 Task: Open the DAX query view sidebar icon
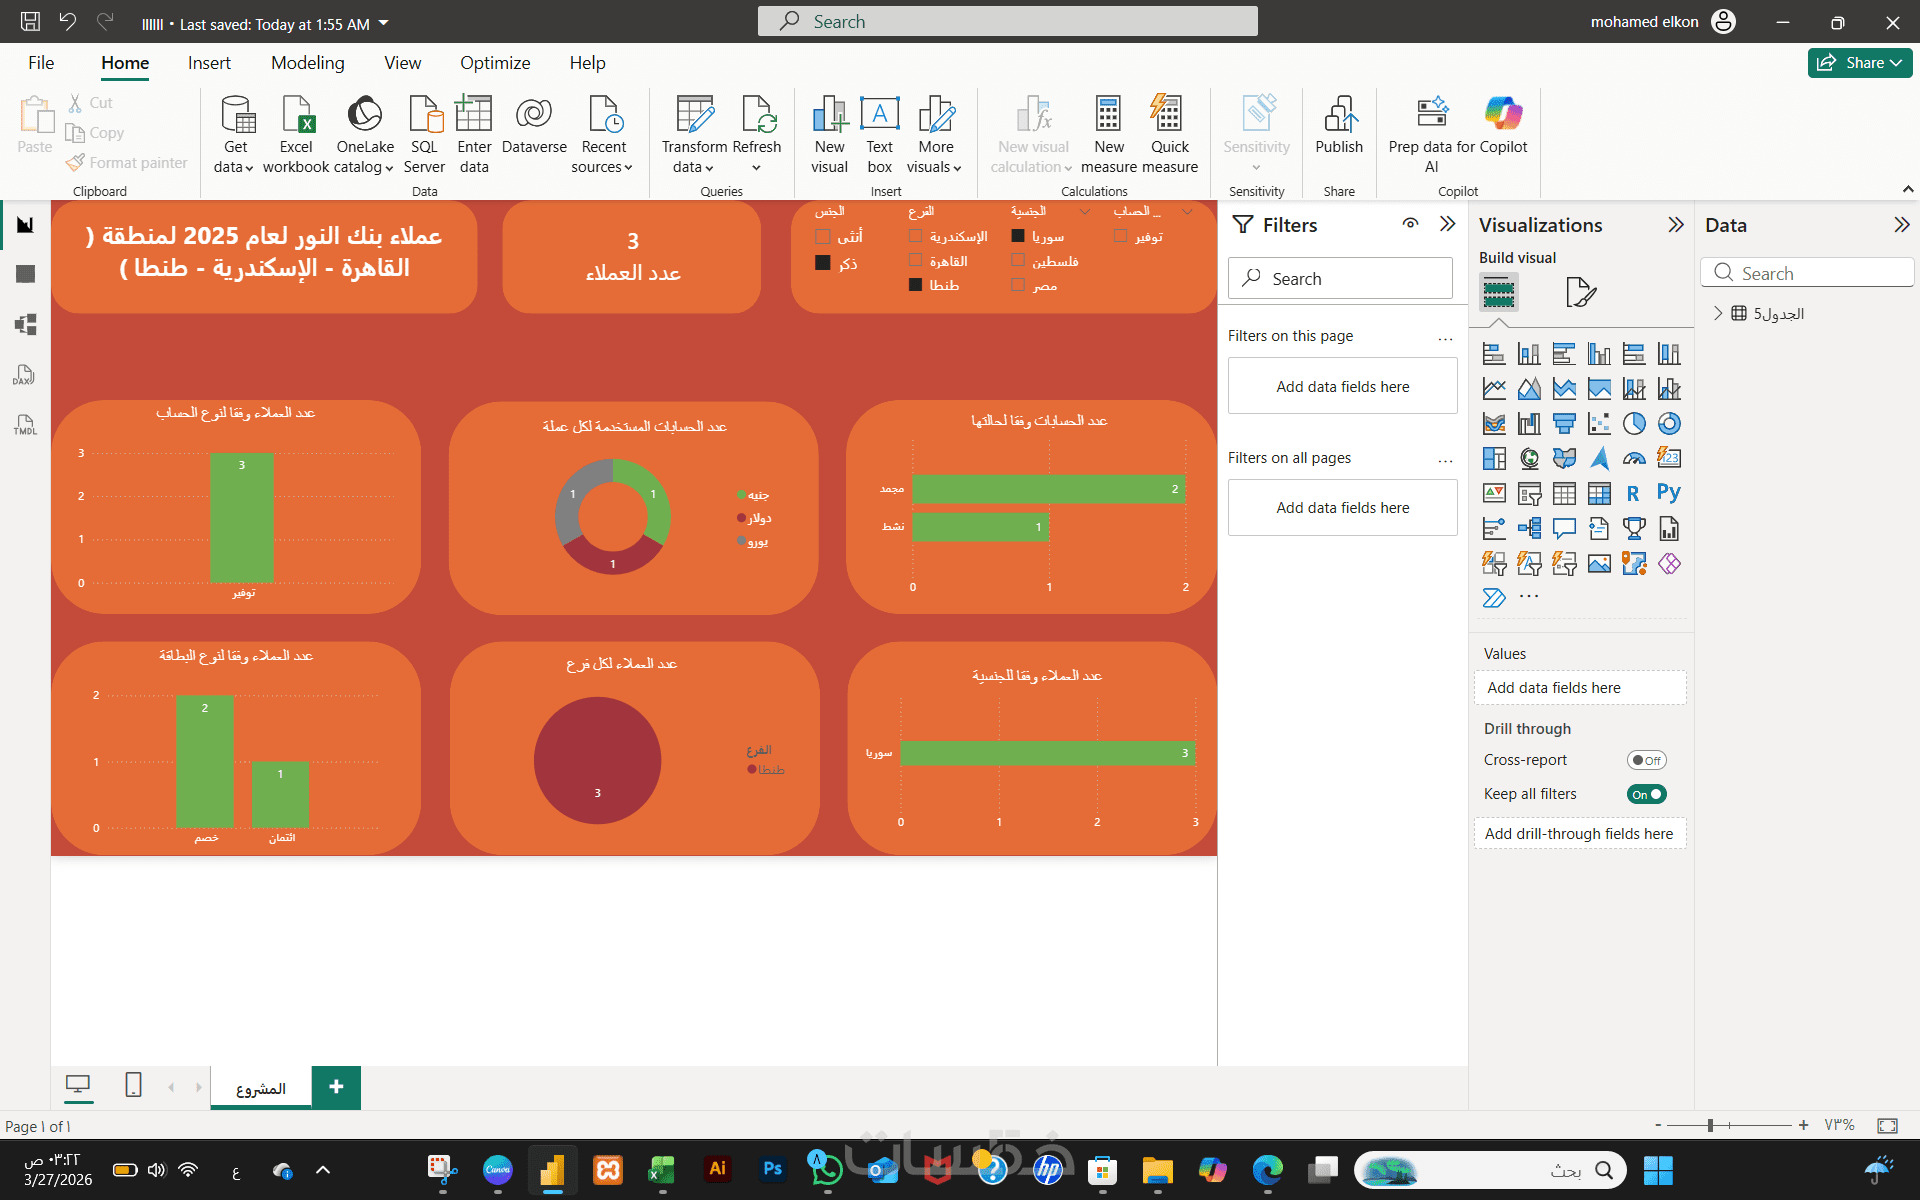pos(25,375)
